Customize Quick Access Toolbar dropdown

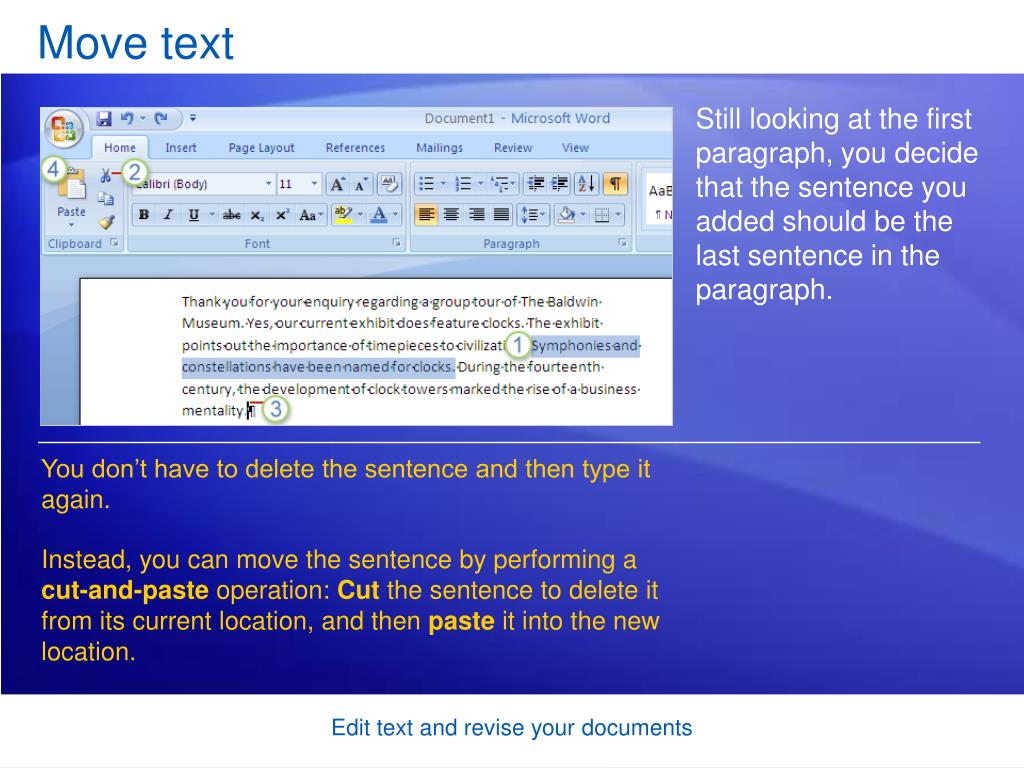tap(193, 119)
